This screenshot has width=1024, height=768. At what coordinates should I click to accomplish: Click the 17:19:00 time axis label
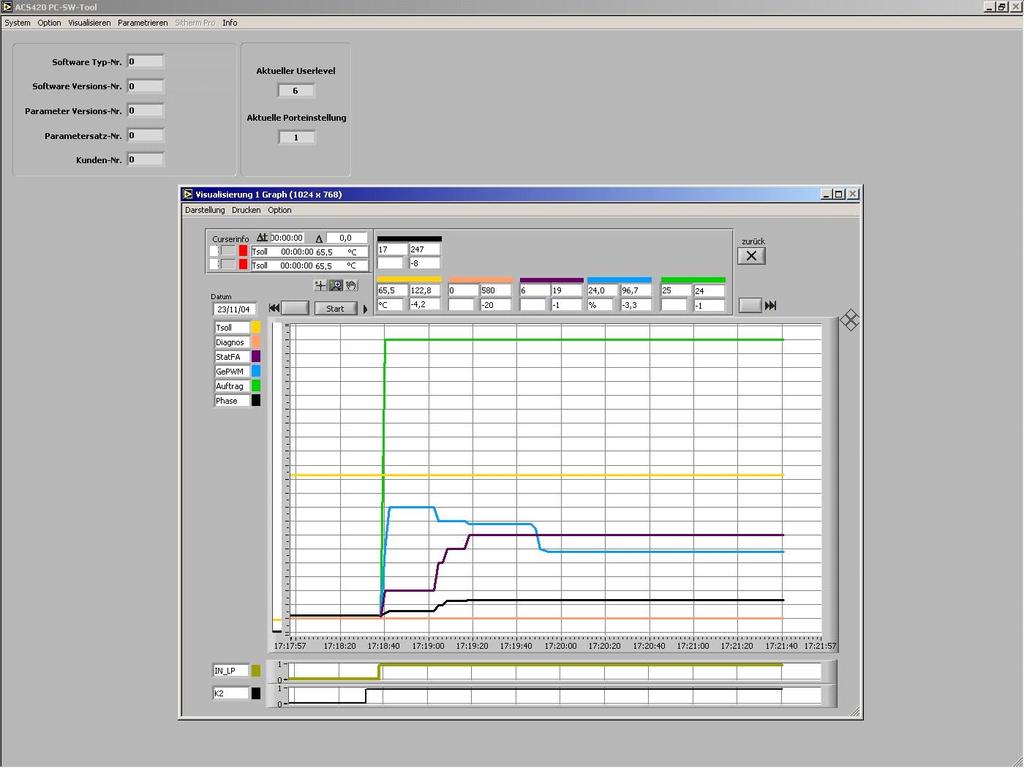coord(428,646)
